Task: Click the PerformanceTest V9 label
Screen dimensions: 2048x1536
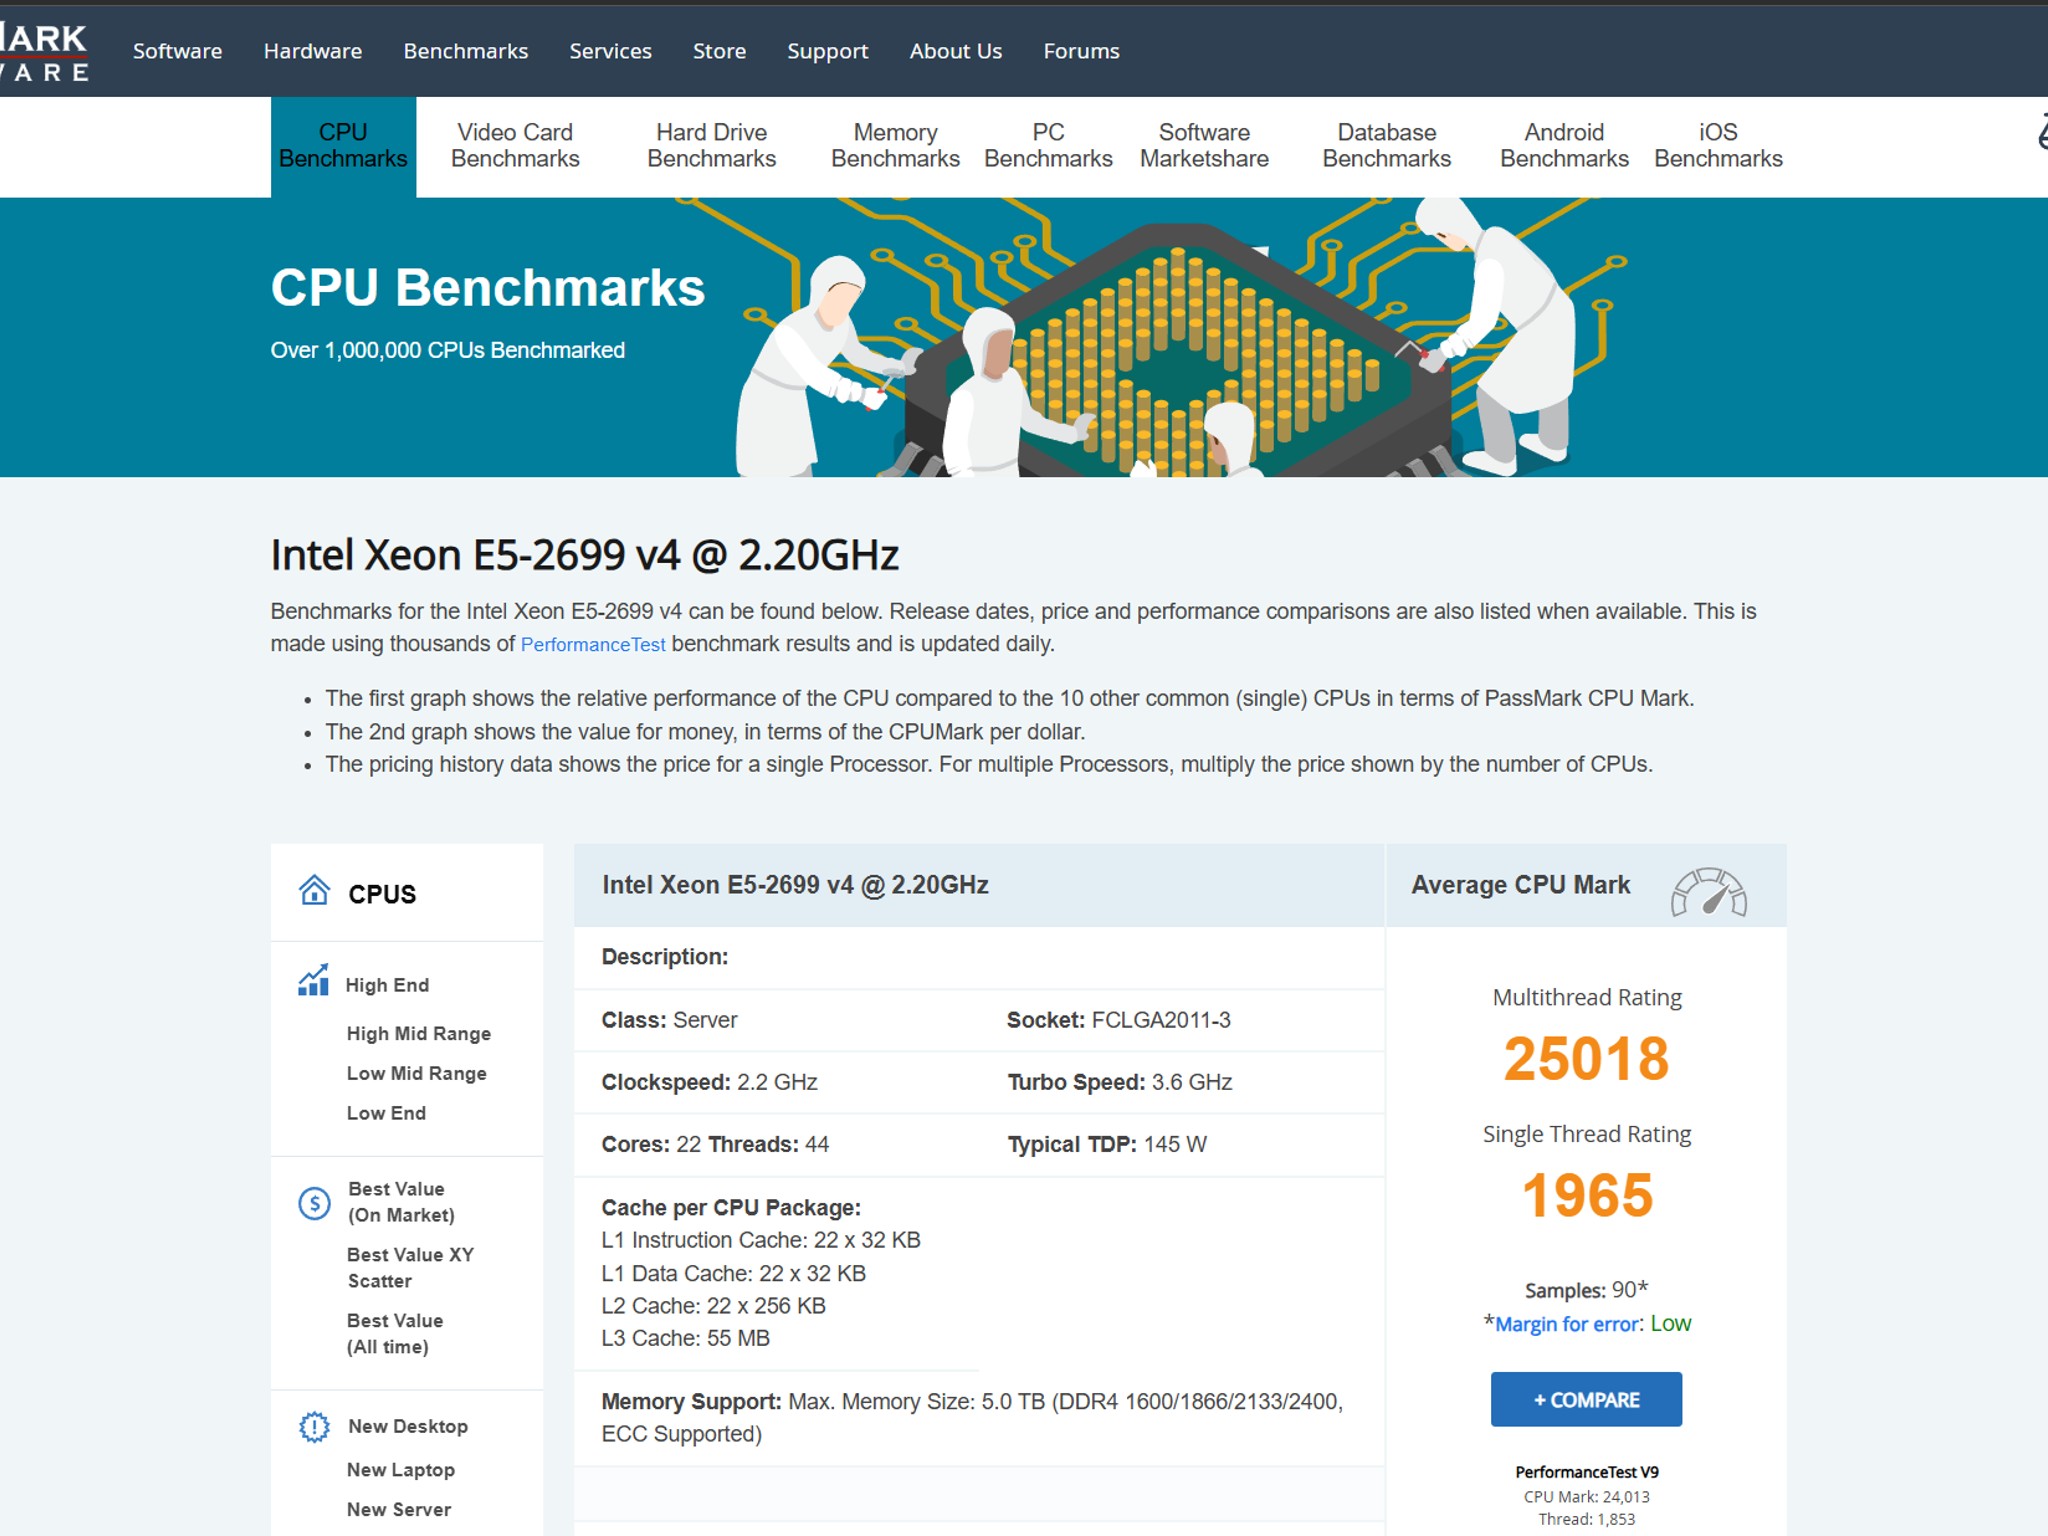Action: [1586, 1472]
